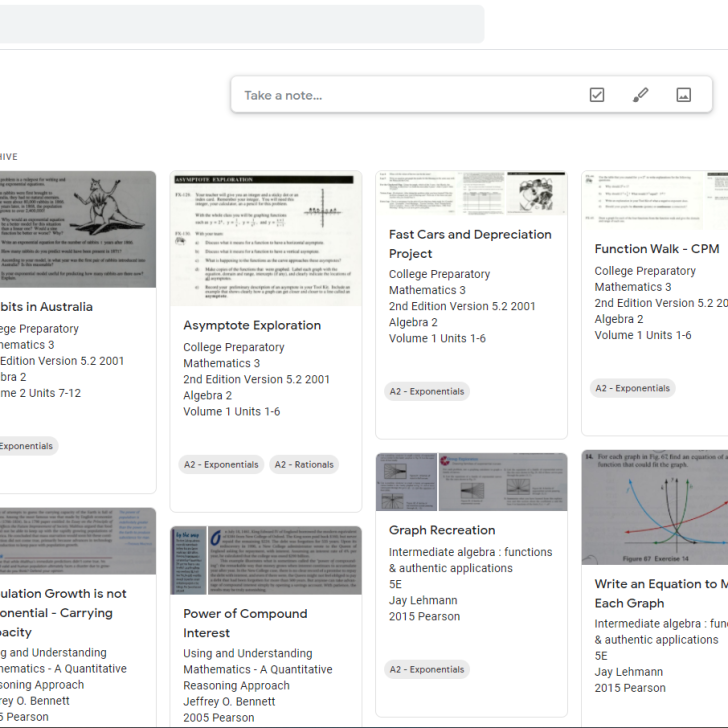Click 'Algebra 2' in Fast Cars note

click(x=413, y=322)
